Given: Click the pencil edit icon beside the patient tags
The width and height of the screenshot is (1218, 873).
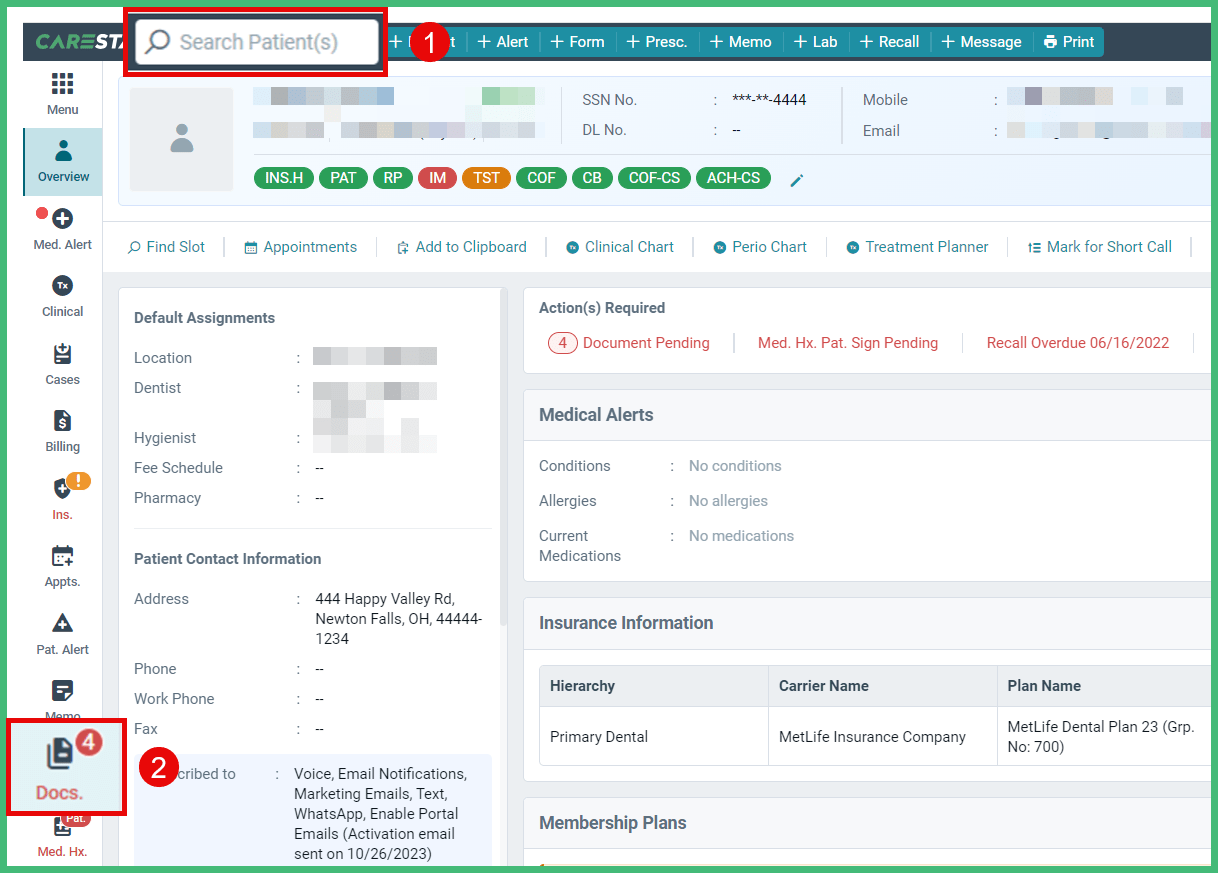Looking at the screenshot, I should 796,178.
